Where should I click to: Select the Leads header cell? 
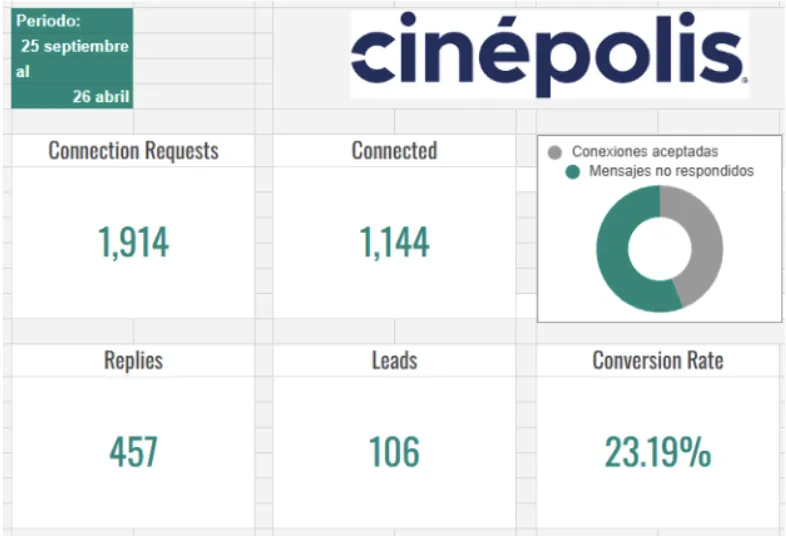pos(394,360)
